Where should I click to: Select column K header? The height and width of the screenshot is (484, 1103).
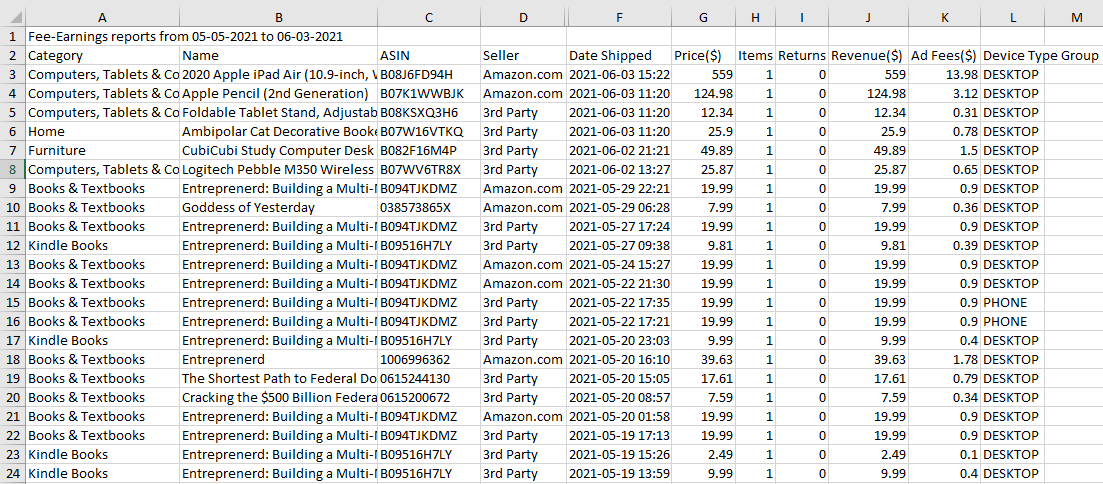[x=944, y=18]
